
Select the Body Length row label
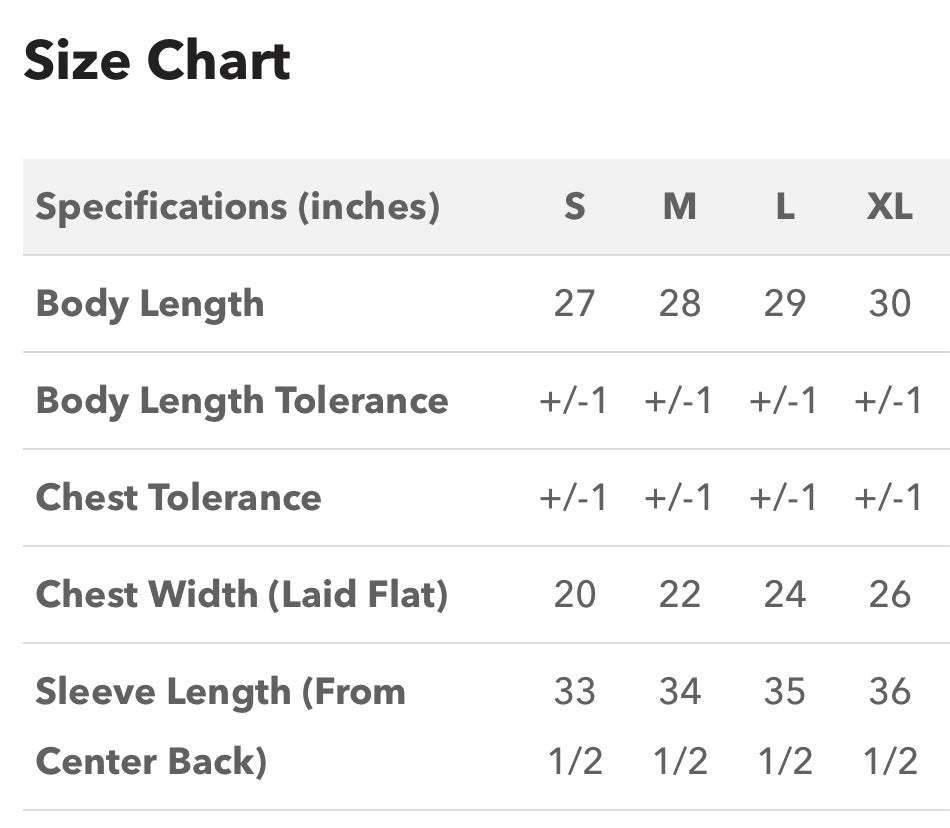tap(150, 304)
